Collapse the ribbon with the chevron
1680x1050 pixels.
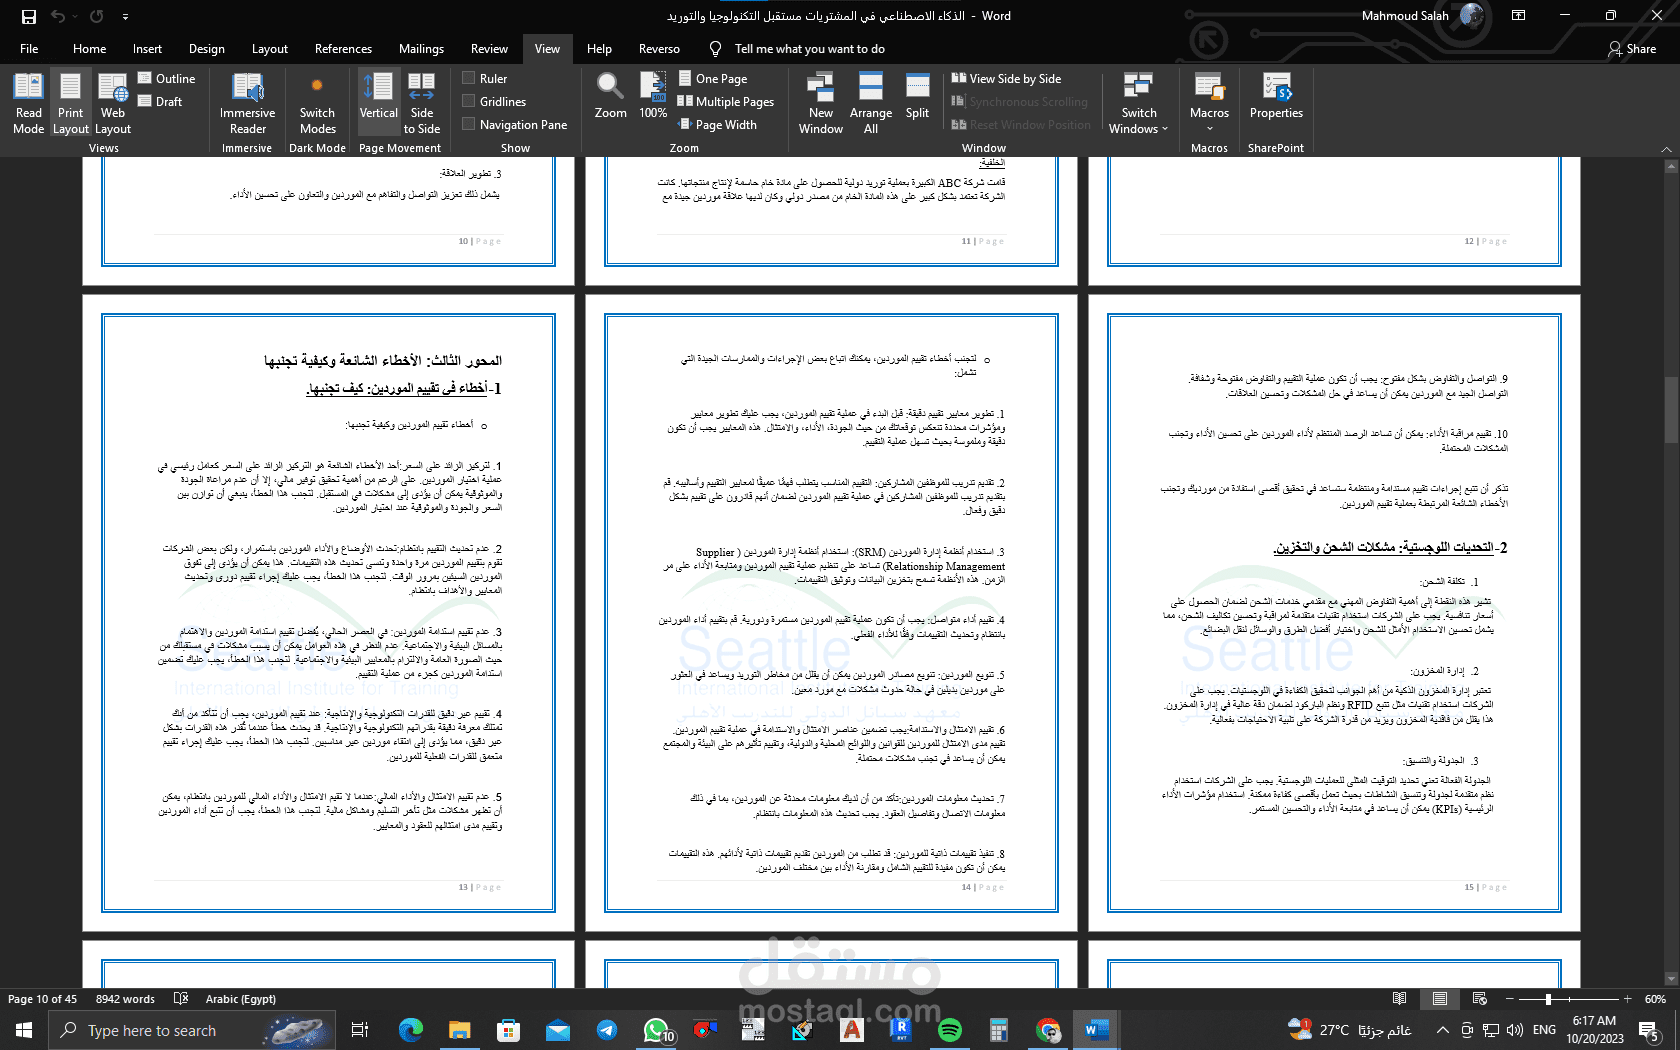(x=1666, y=148)
